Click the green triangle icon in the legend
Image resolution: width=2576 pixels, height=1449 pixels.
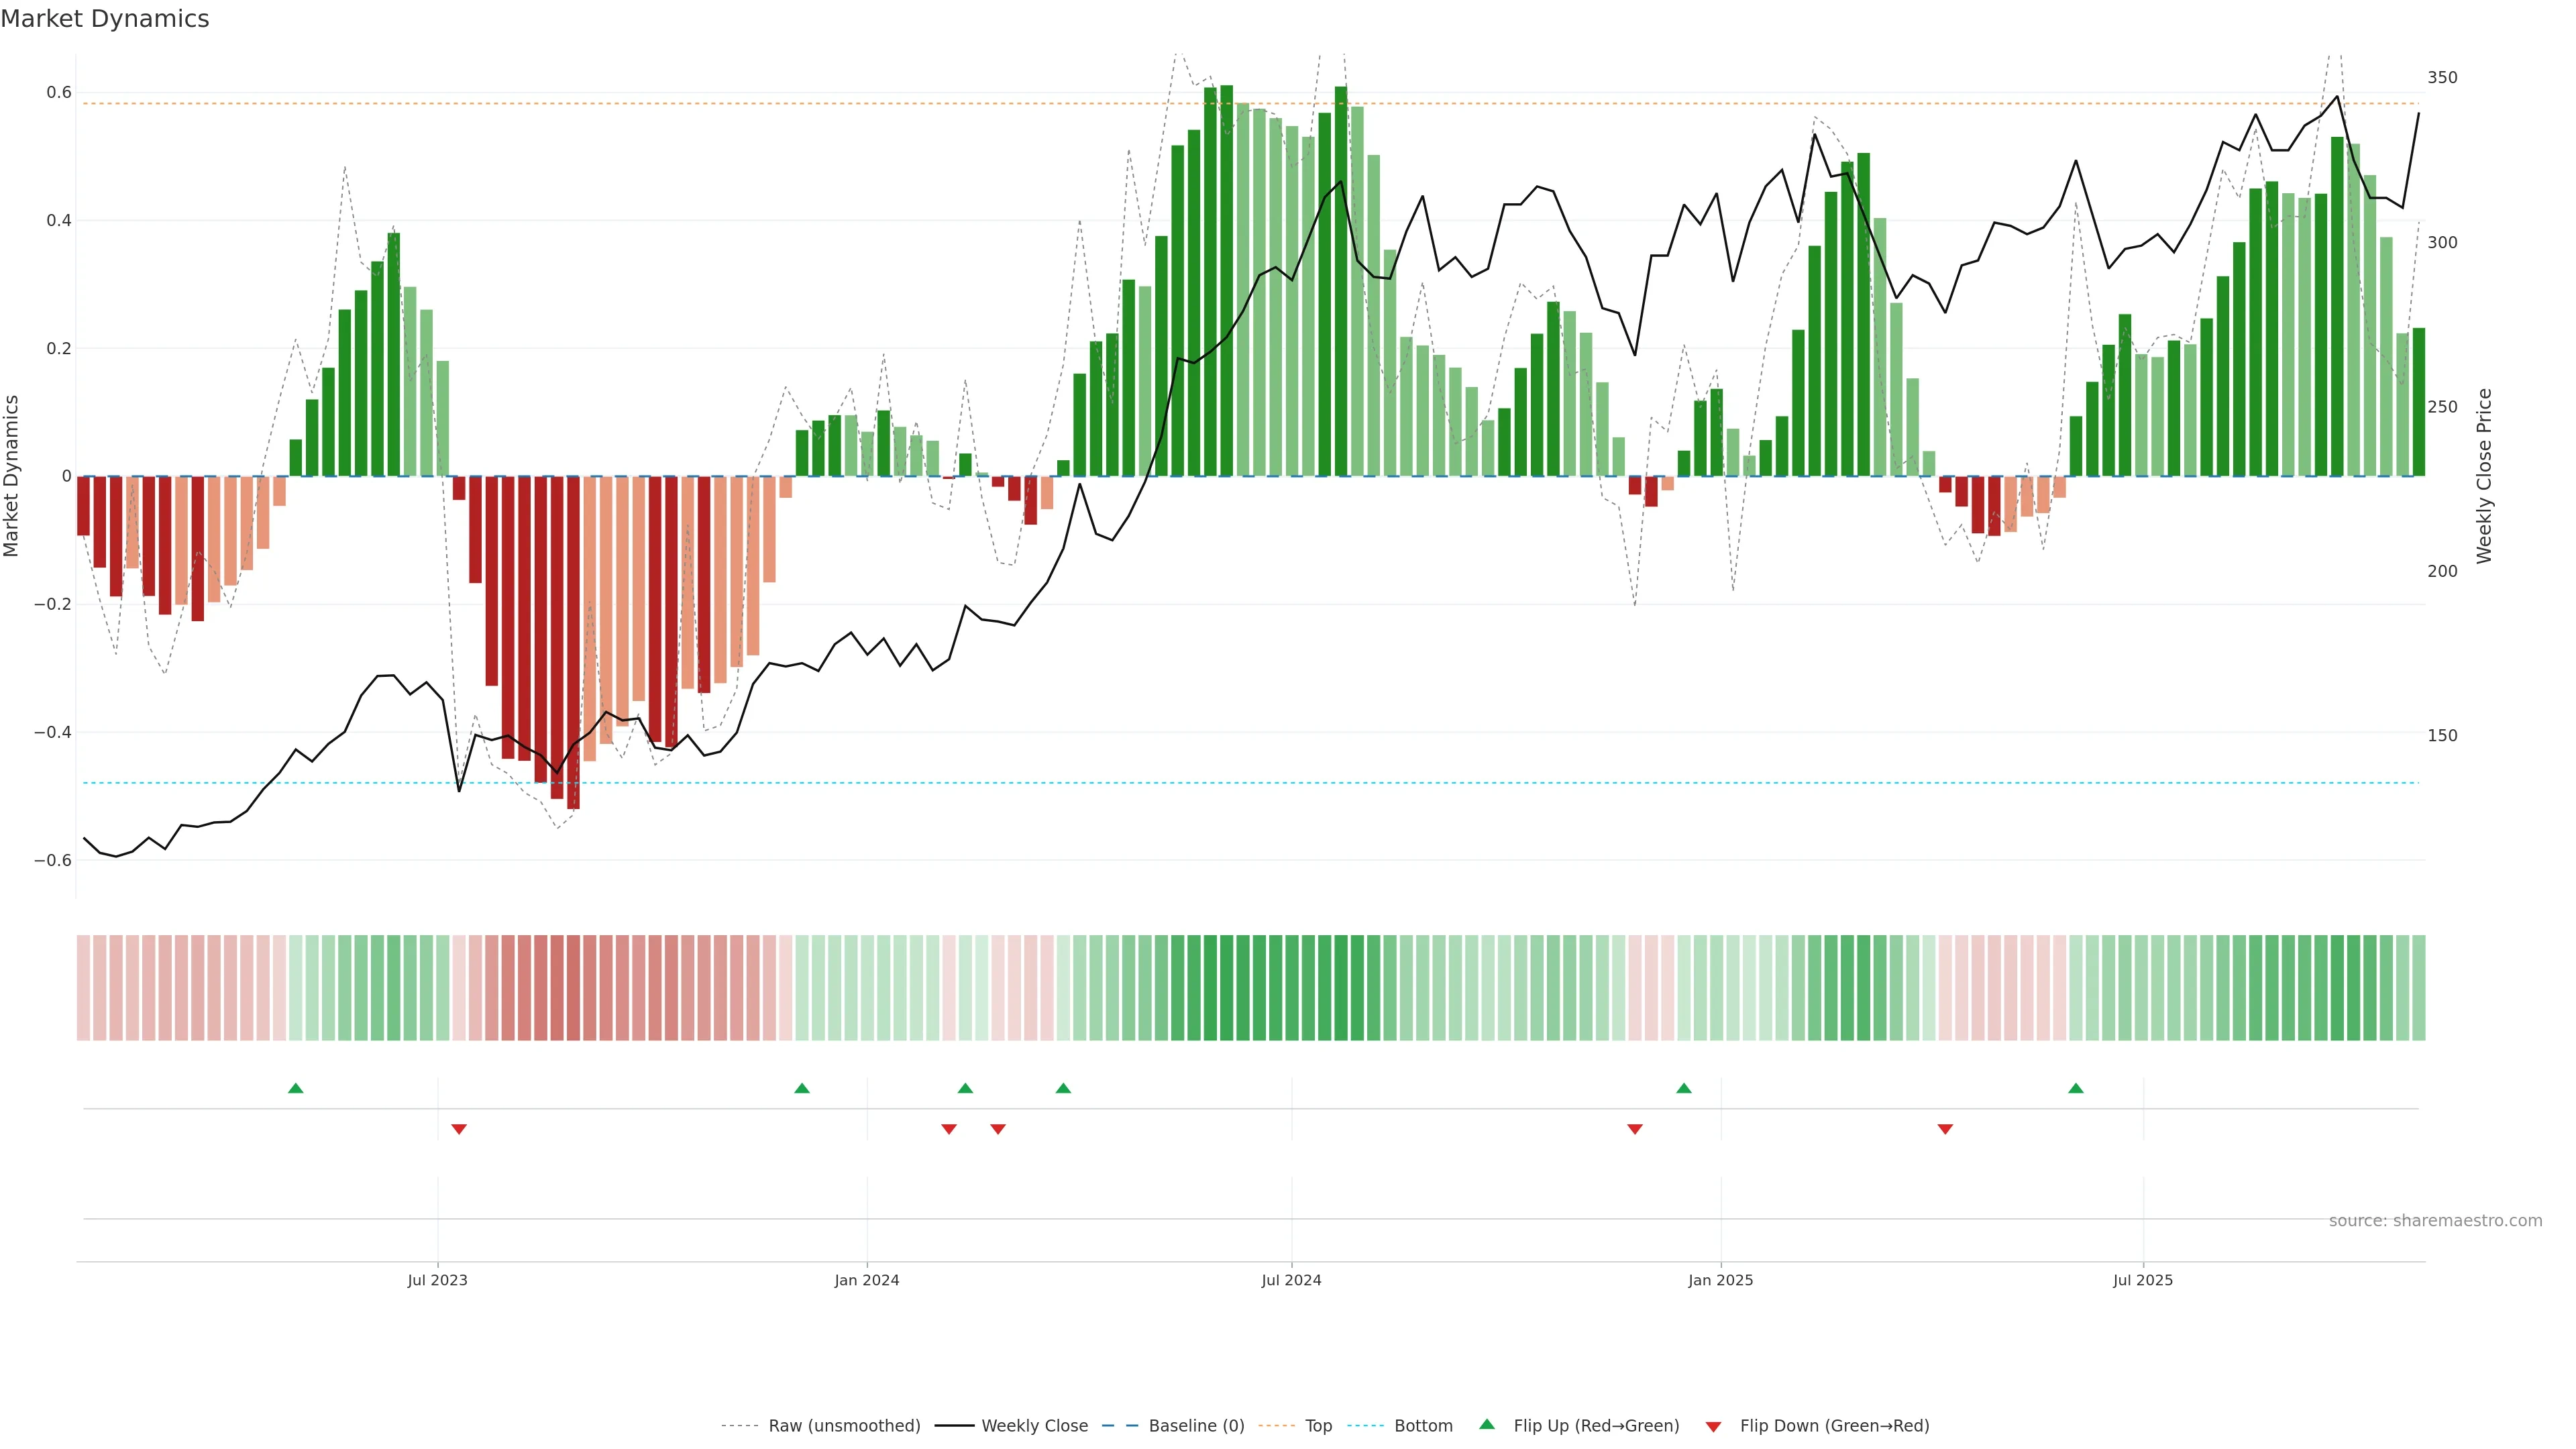(x=1487, y=1424)
